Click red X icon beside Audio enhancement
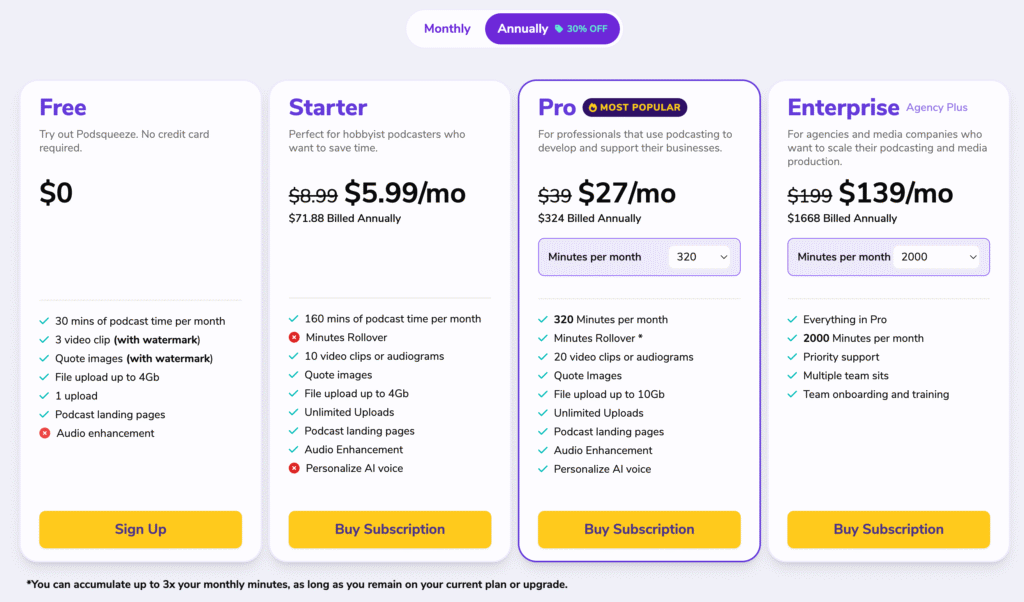Screen dimensions: 1024x602 coord(44,433)
